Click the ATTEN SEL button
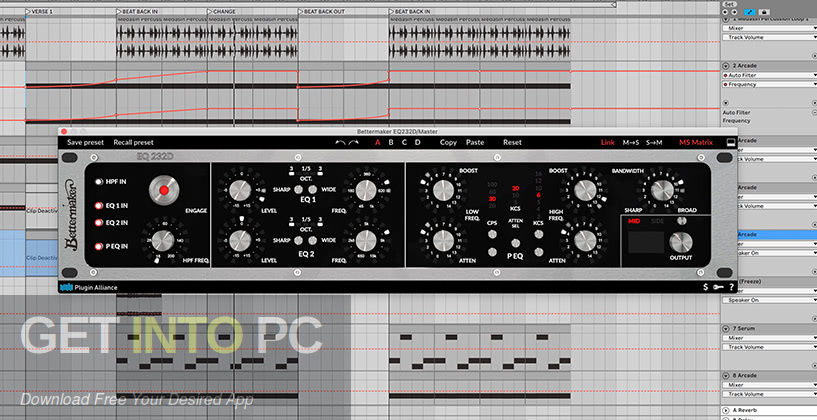The width and height of the screenshot is (817, 420). pos(515,243)
